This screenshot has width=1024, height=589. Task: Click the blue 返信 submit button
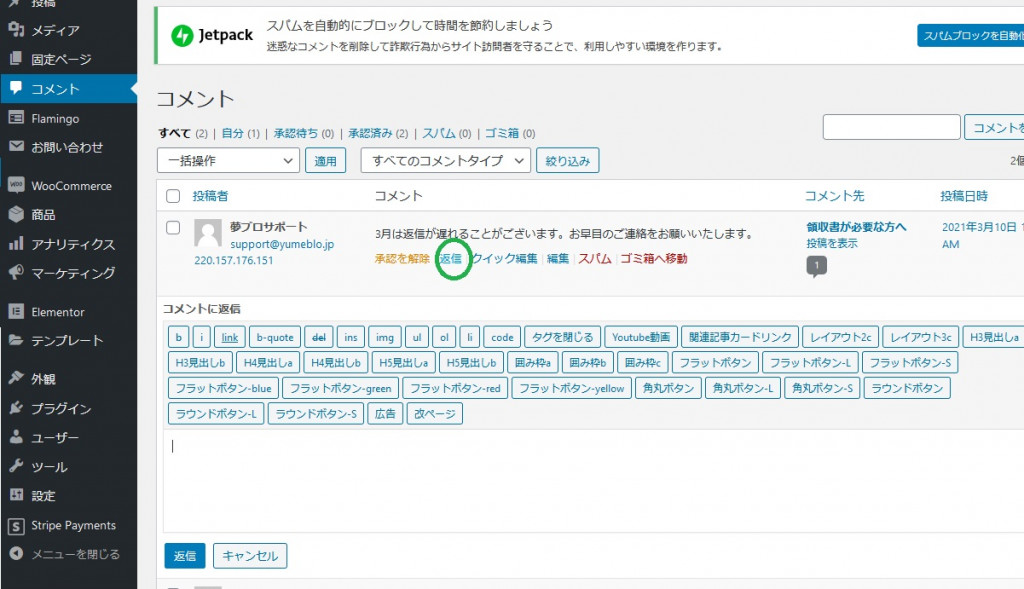185,556
